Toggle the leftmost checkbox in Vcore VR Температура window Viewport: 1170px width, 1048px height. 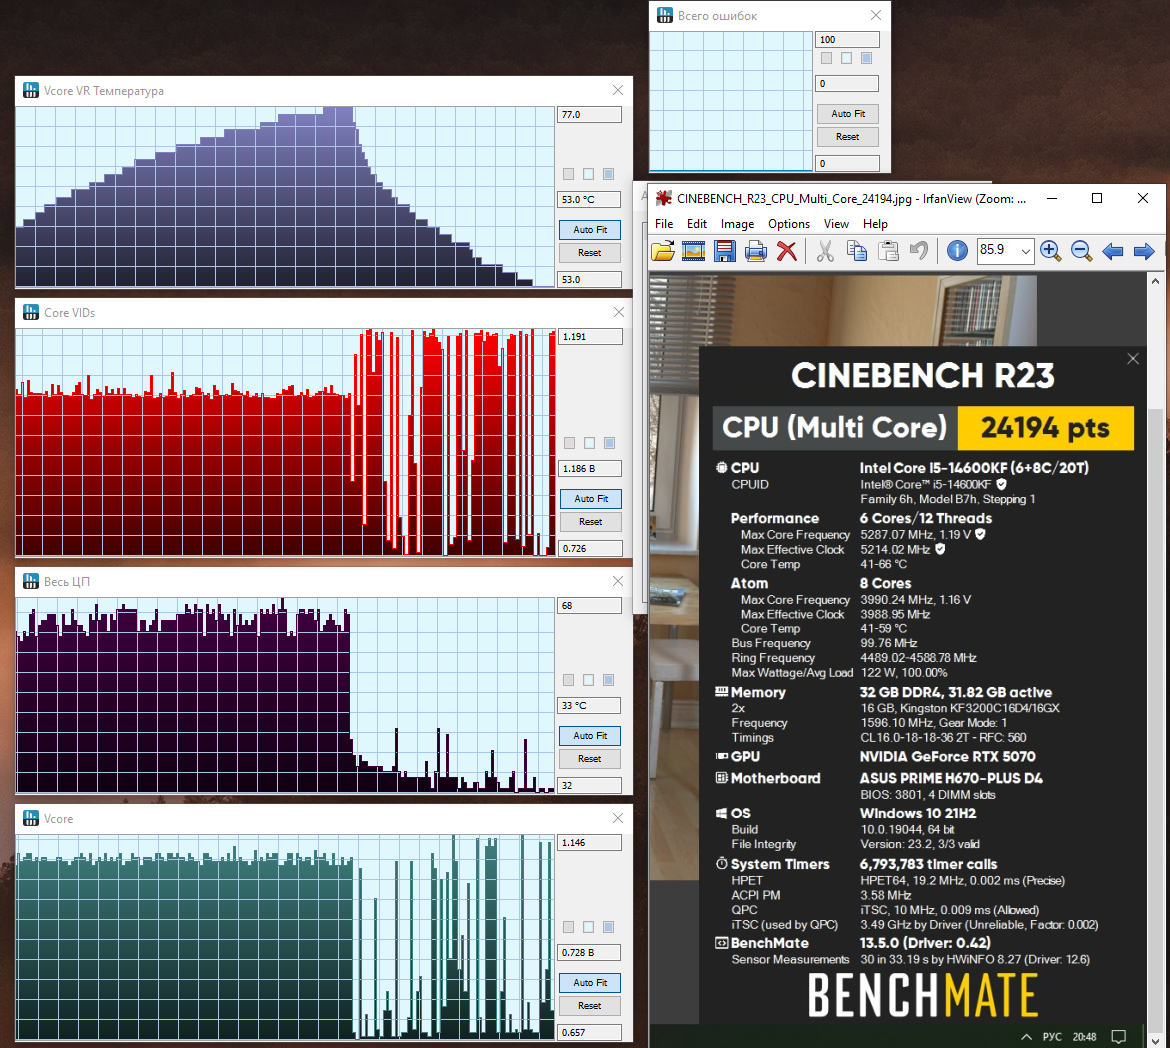pos(569,174)
